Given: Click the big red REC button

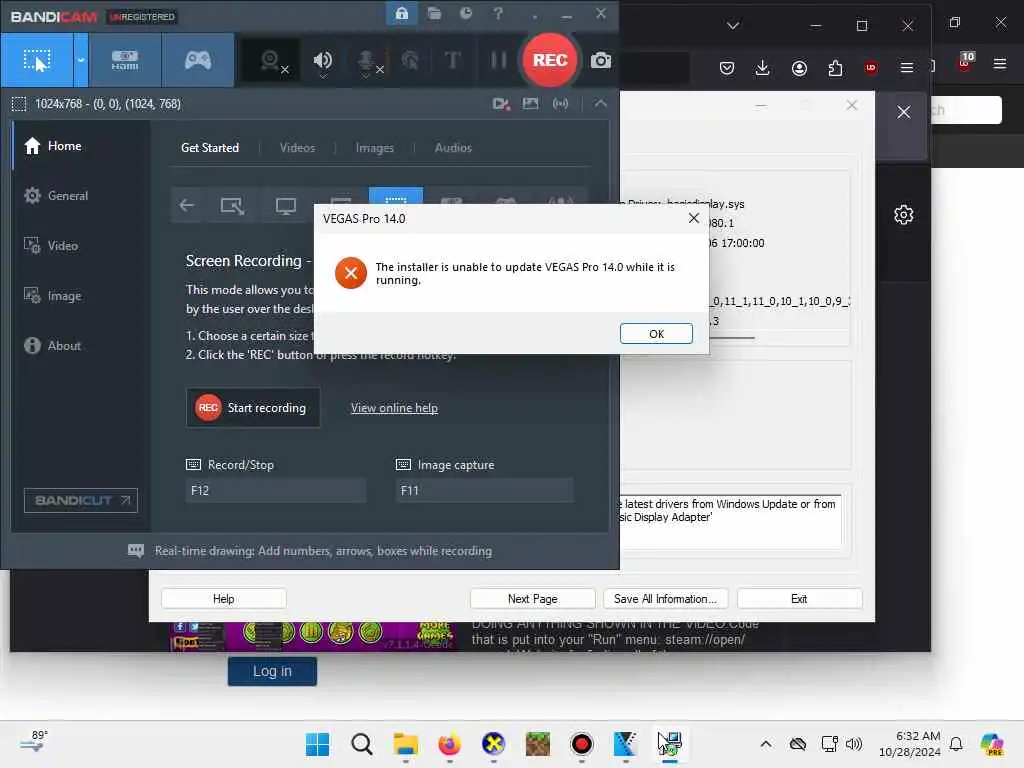Looking at the screenshot, I should coord(550,60).
